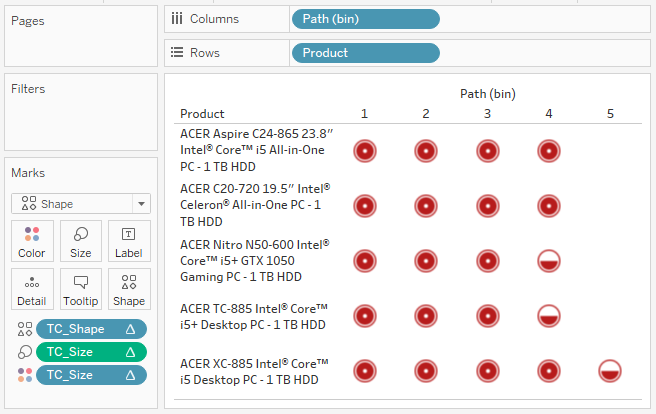Click the color icon beside blue TC_Size pill
The width and height of the screenshot is (656, 414).
[25, 375]
